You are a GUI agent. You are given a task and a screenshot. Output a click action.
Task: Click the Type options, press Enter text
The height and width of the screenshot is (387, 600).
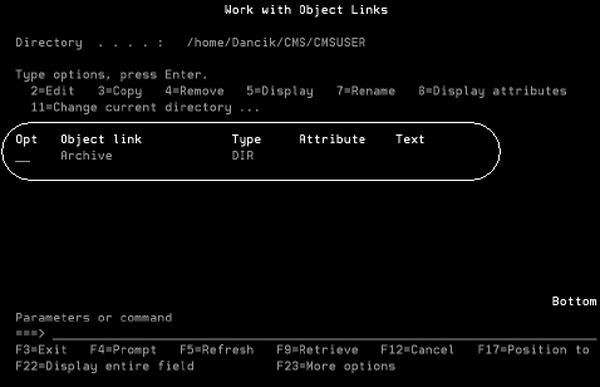pyautogui.click(x=111, y=75)
